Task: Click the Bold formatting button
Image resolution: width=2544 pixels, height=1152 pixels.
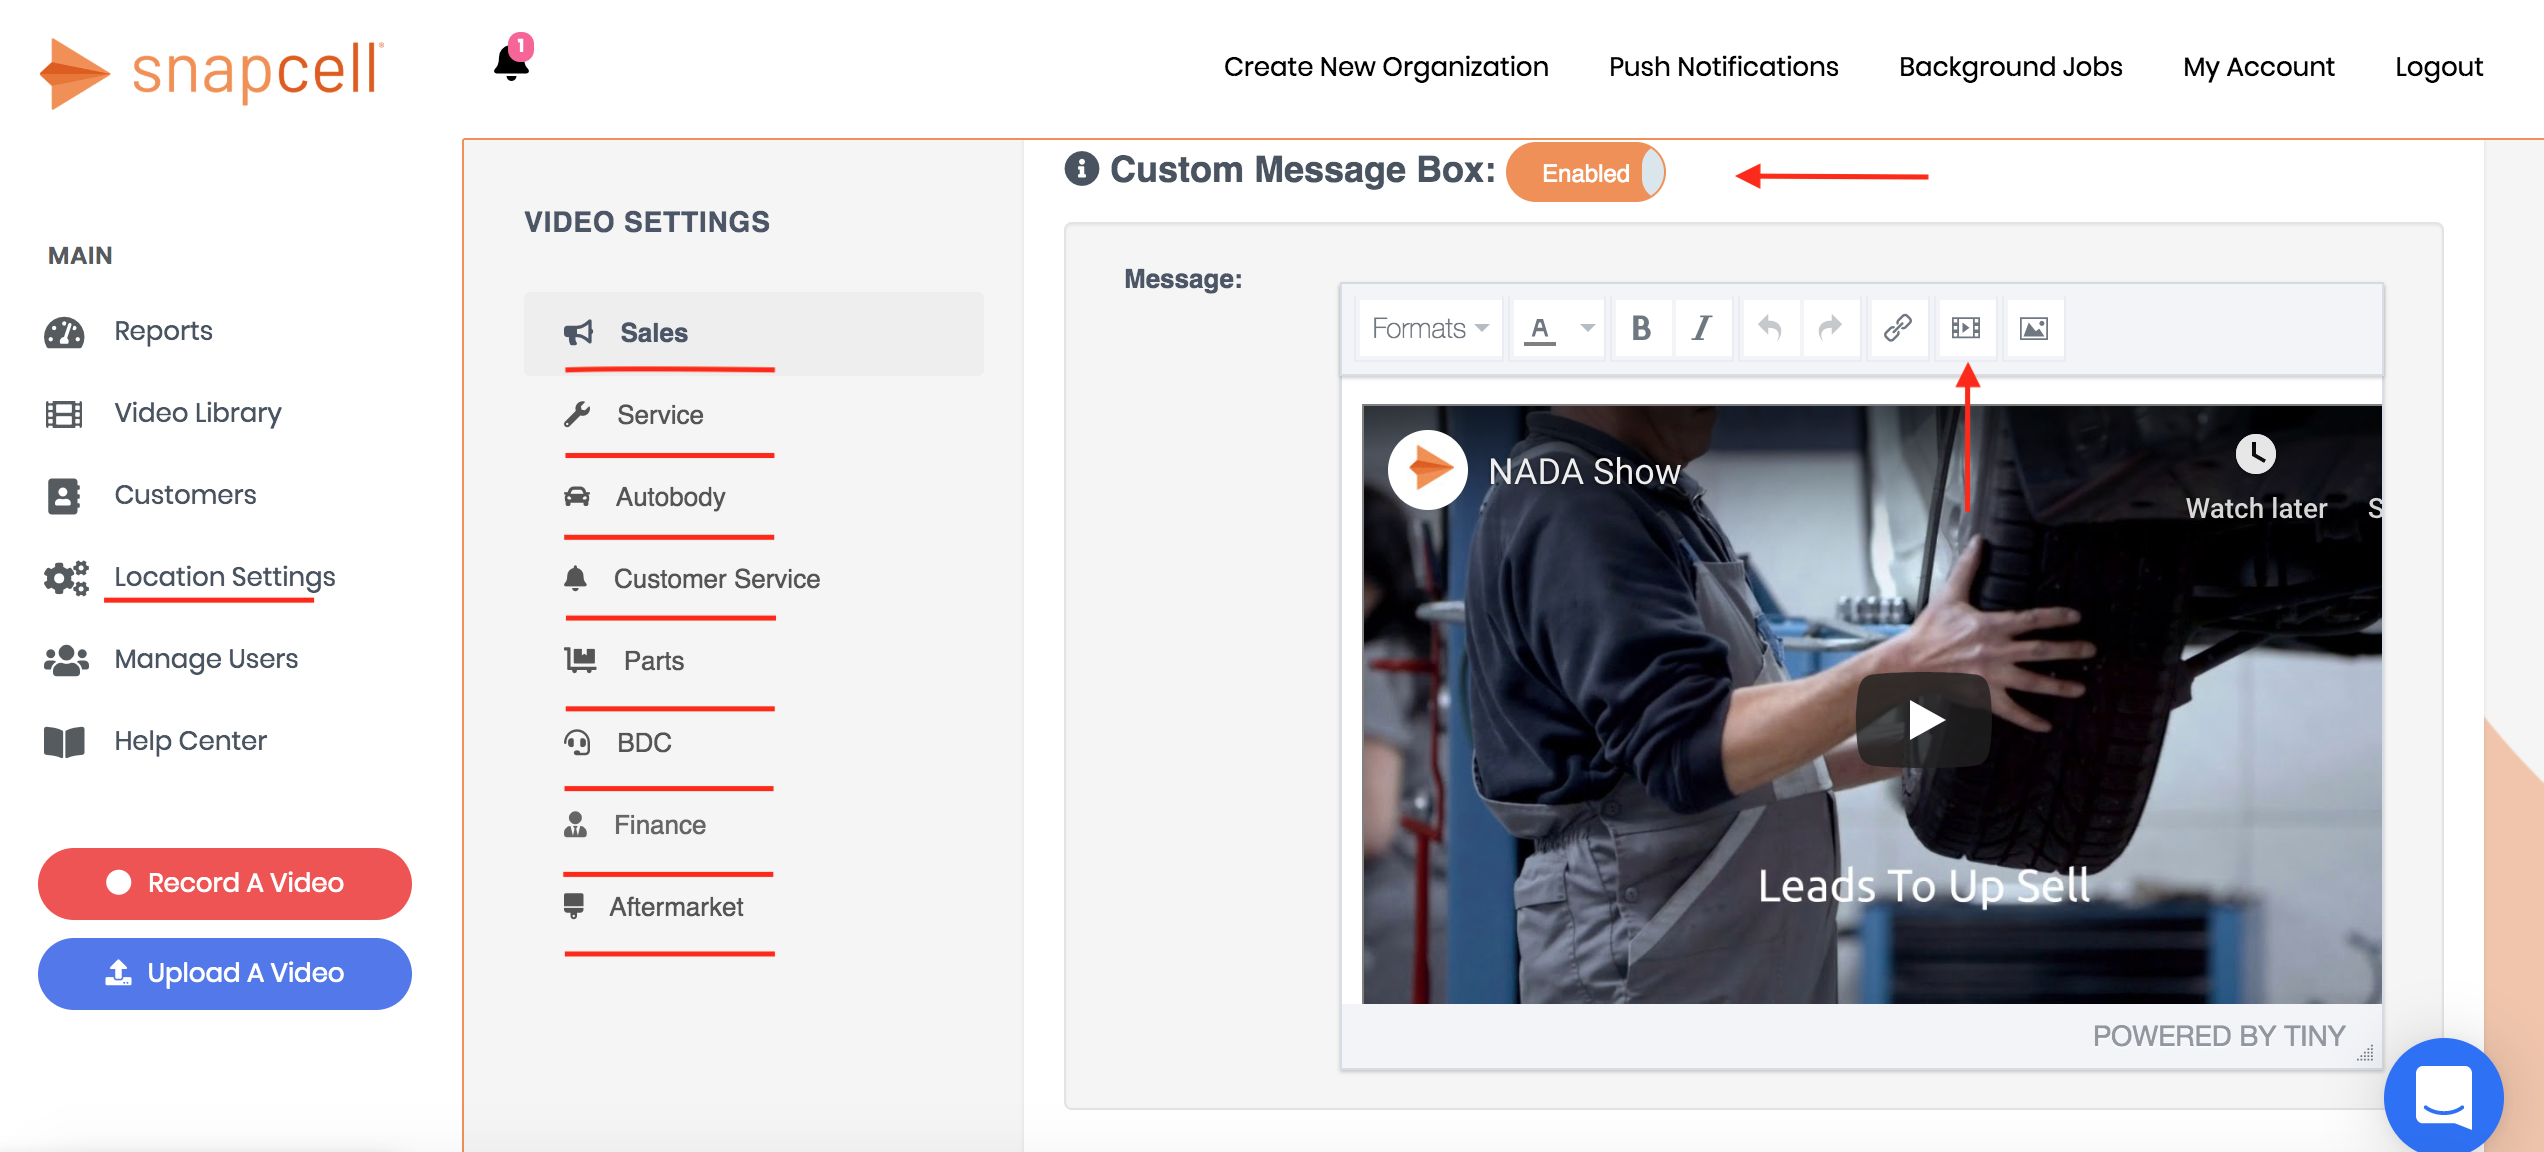Action: 1641,328
